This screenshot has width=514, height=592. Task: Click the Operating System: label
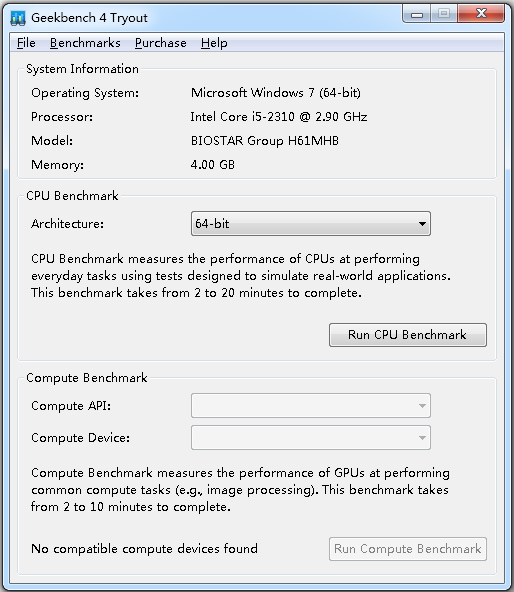coord(85,93)
